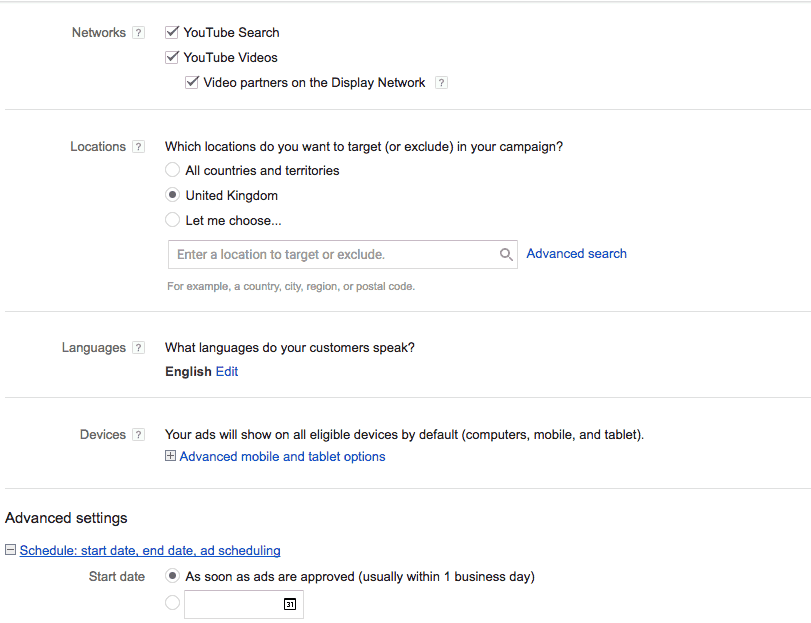
Task: Open help icon next to Languages
Action: (x=138, y=347)
